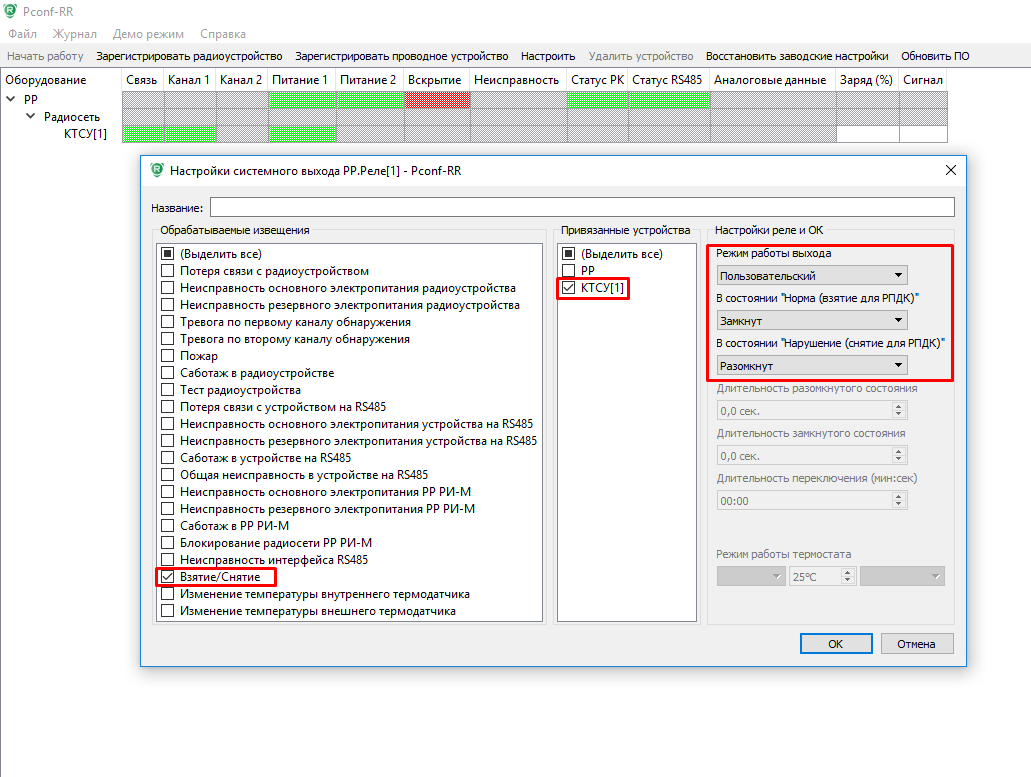Open the 'Пользовательский' output mode dropdown

click(x=812, y=275)
